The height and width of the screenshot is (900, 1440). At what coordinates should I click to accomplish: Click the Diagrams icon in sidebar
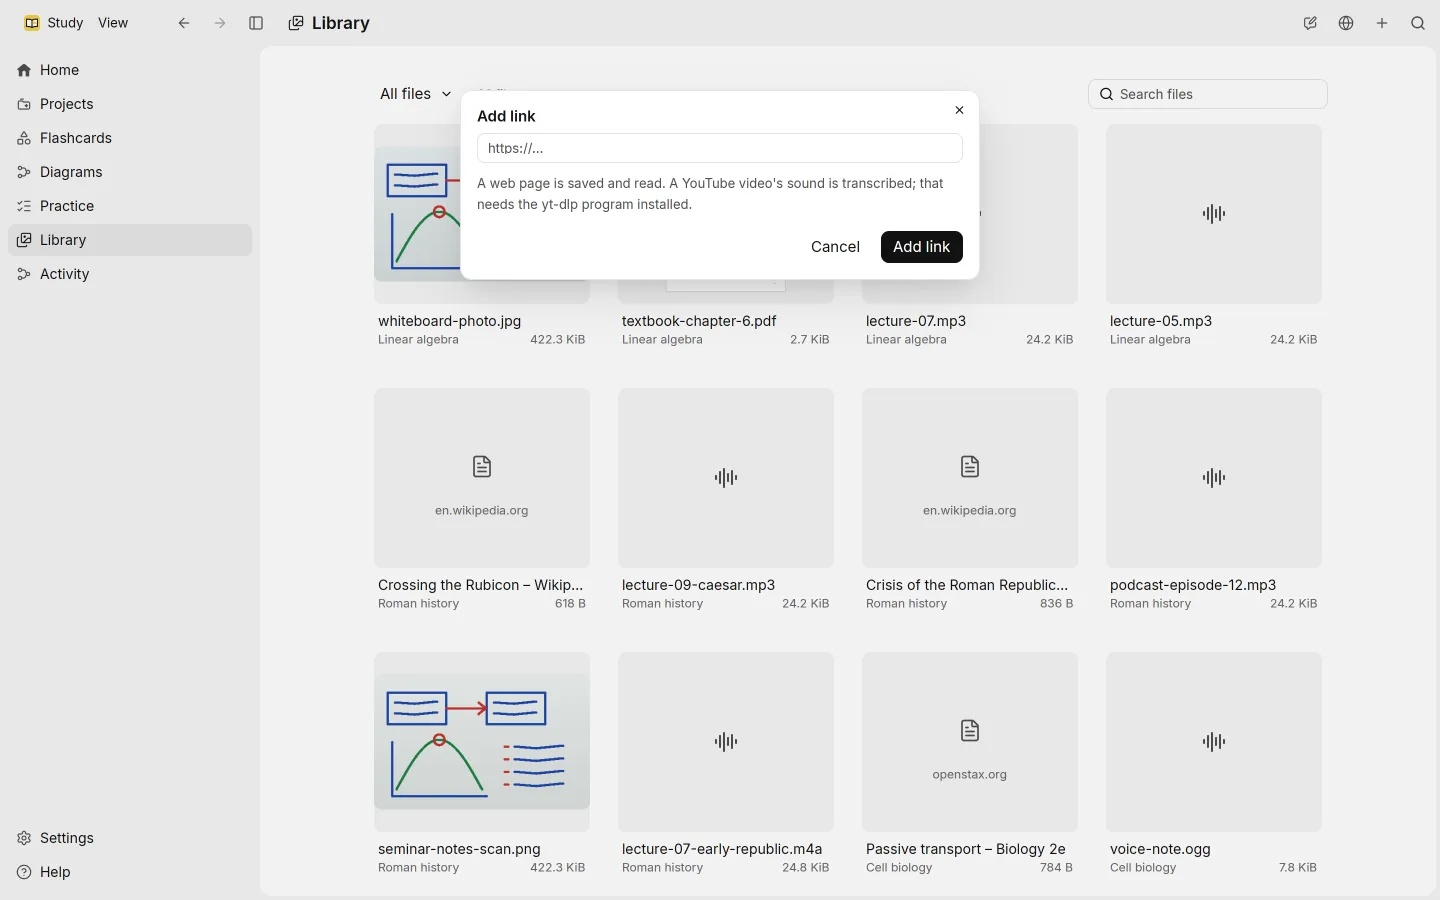(24, 172)
